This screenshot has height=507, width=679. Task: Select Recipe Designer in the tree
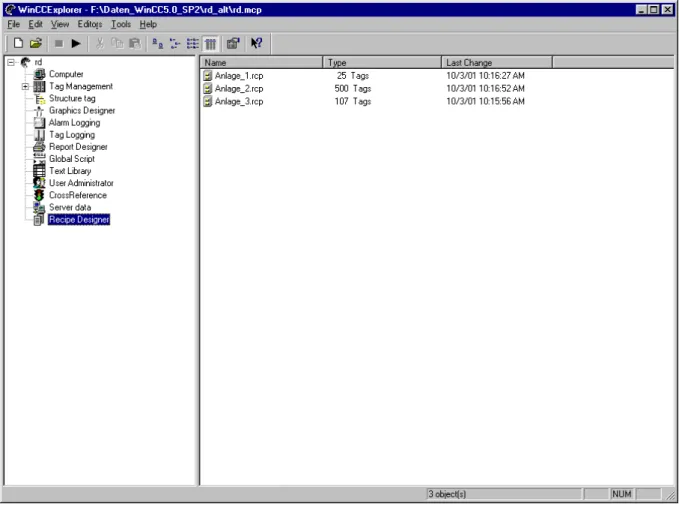pos(79,220)
